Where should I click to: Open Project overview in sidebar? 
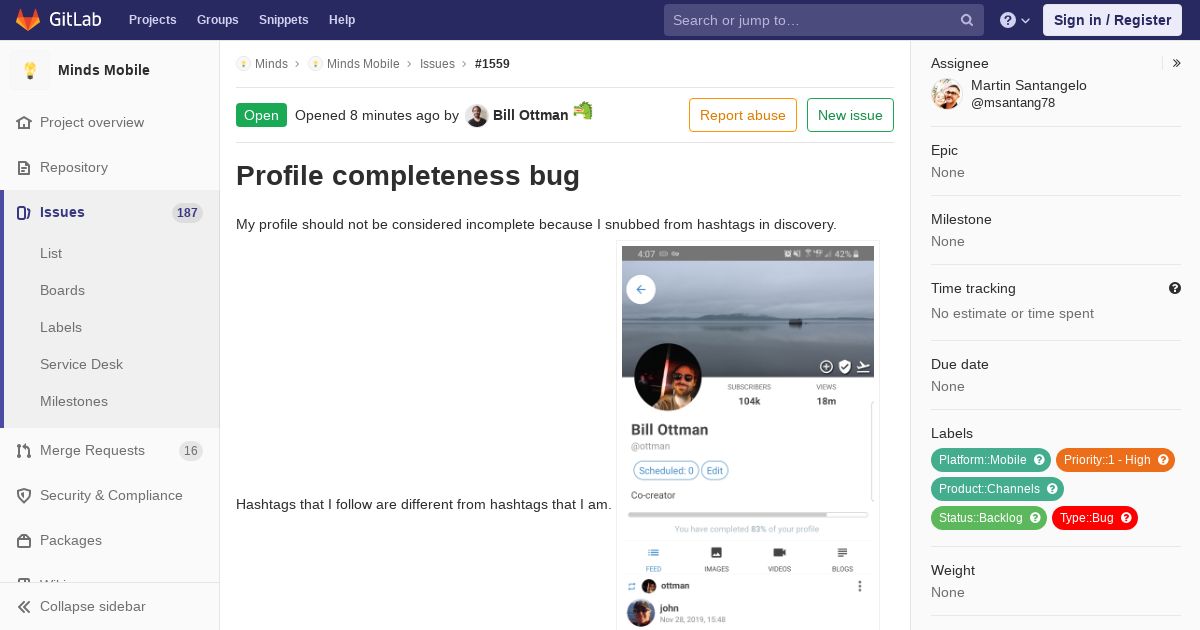pyautogui.click(x=92, y=122)
